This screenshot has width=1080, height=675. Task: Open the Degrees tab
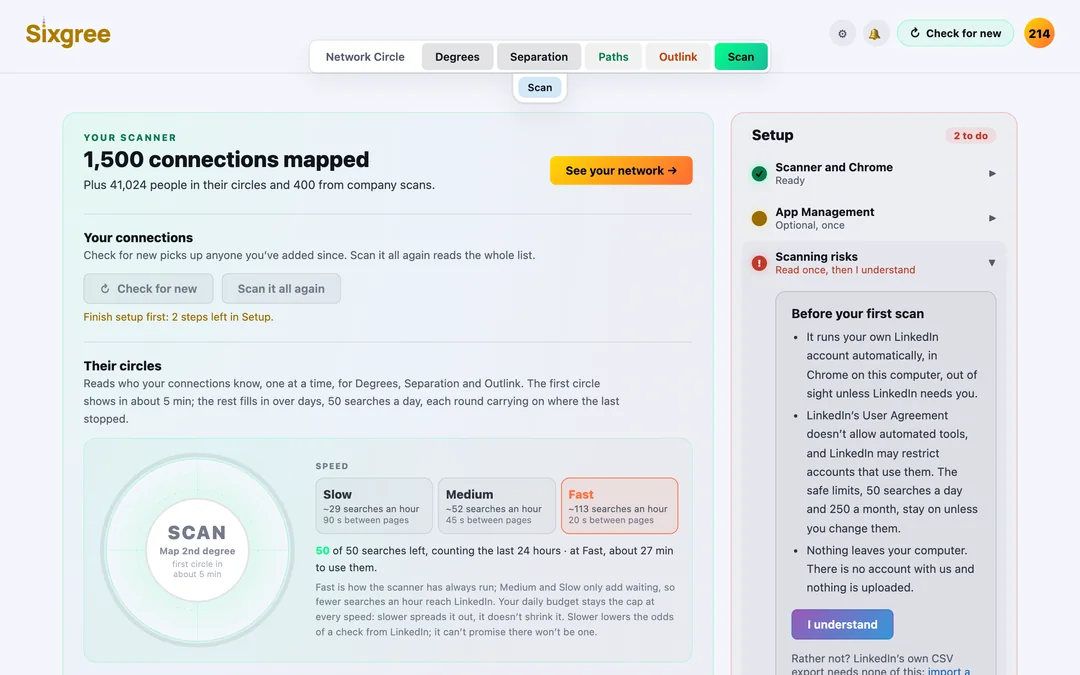click(x=457, y=56)
